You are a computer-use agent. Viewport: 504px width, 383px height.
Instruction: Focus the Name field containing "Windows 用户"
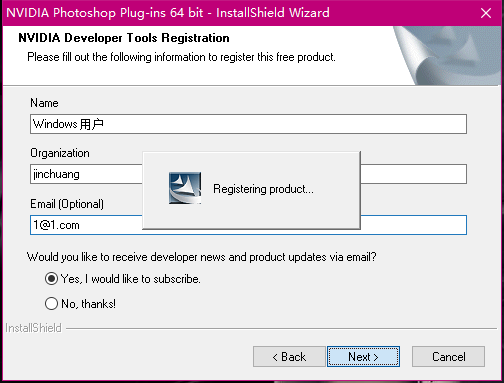pyautogui.click(x=248, y=124)
